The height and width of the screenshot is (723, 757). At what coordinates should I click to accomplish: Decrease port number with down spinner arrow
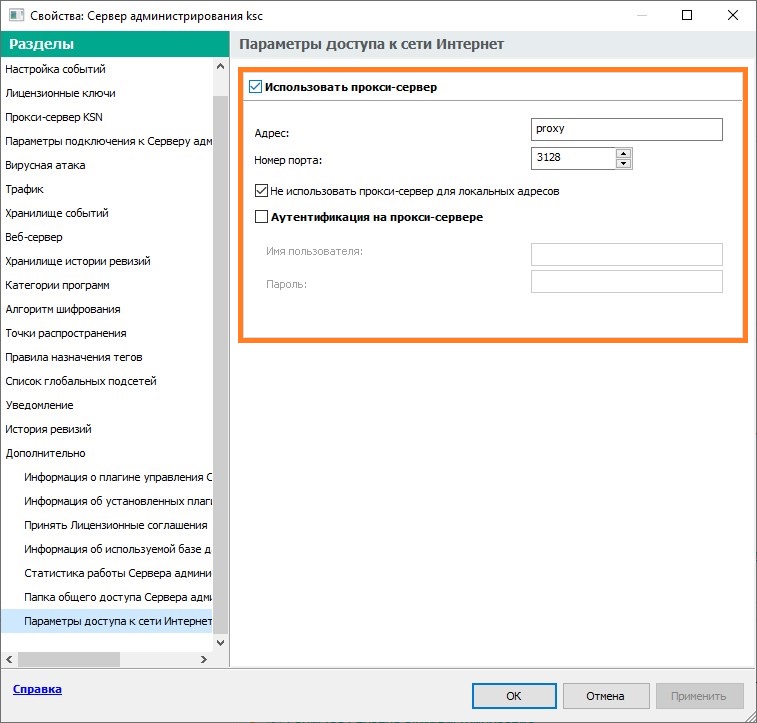[x=624, y=163]
